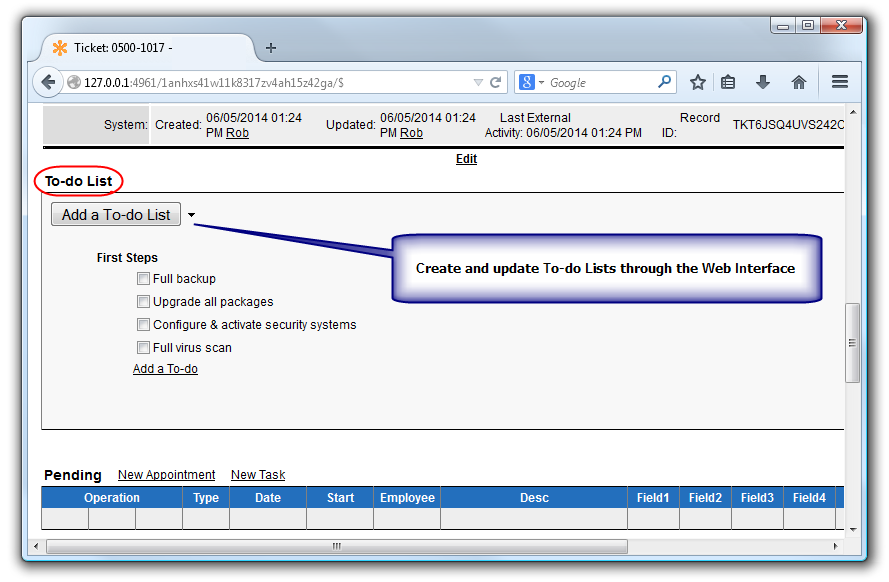Click the back navigation arrow
The width and height of the screenshot is (889, 582).
pyautogui.click(x=48, y=82)
